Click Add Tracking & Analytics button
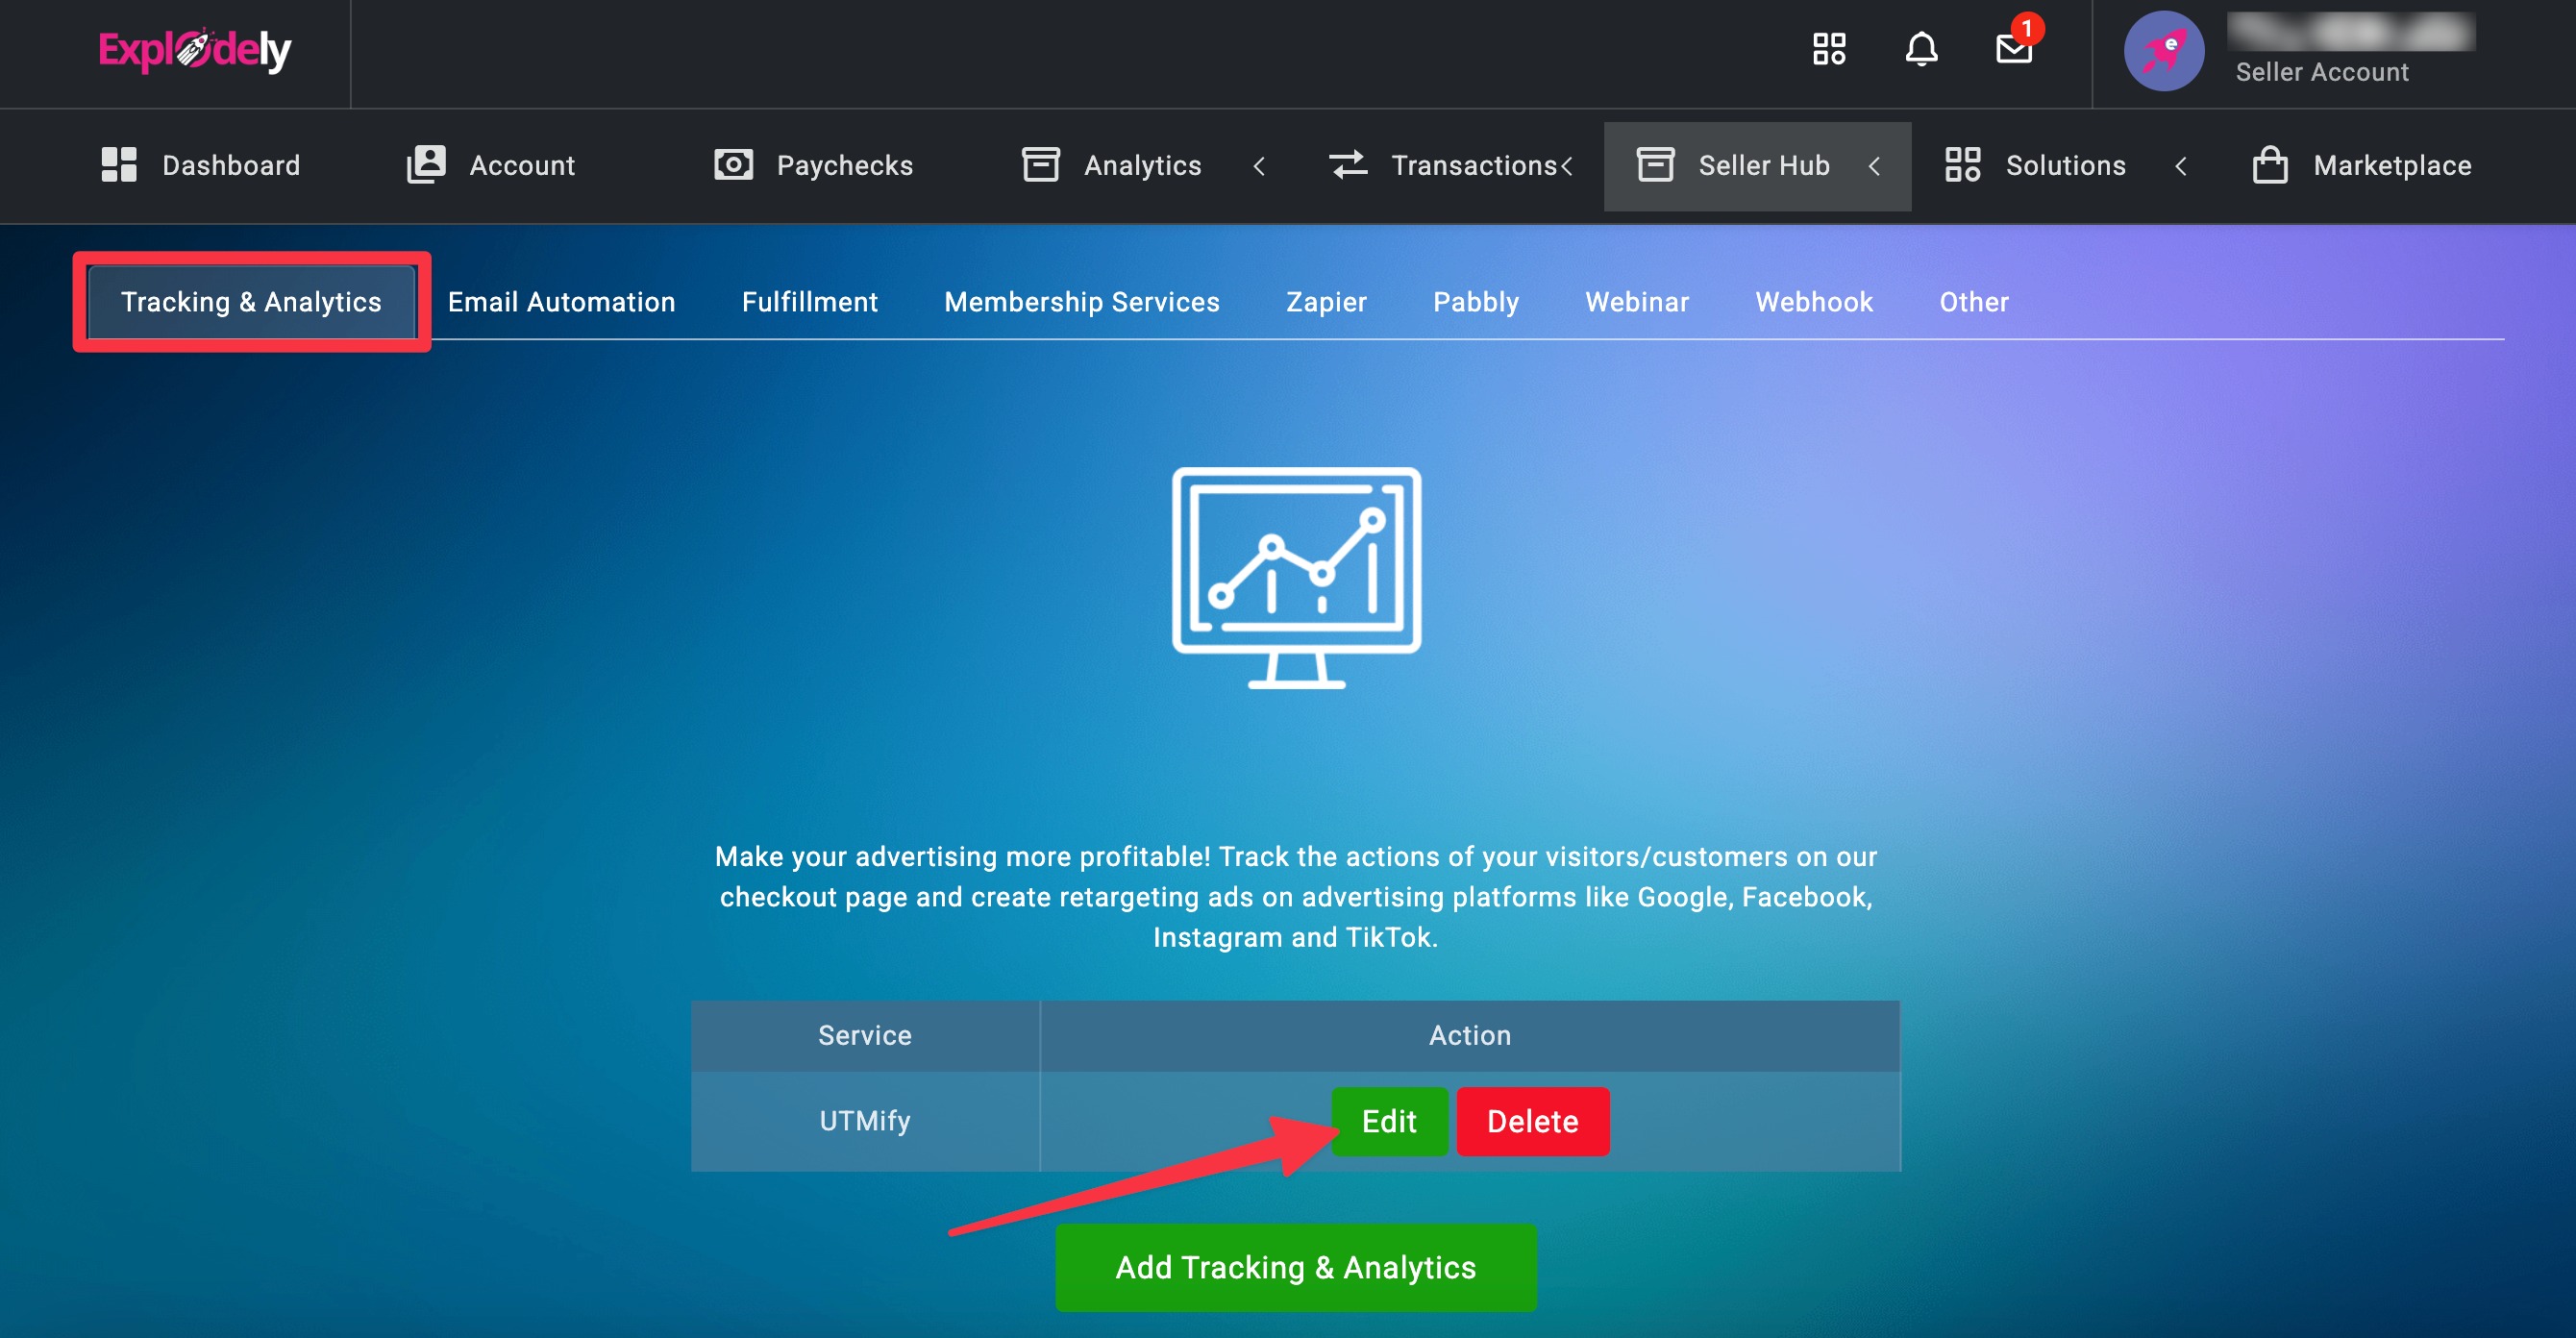The image size is (2576, 1338). pos(1295,1267)
